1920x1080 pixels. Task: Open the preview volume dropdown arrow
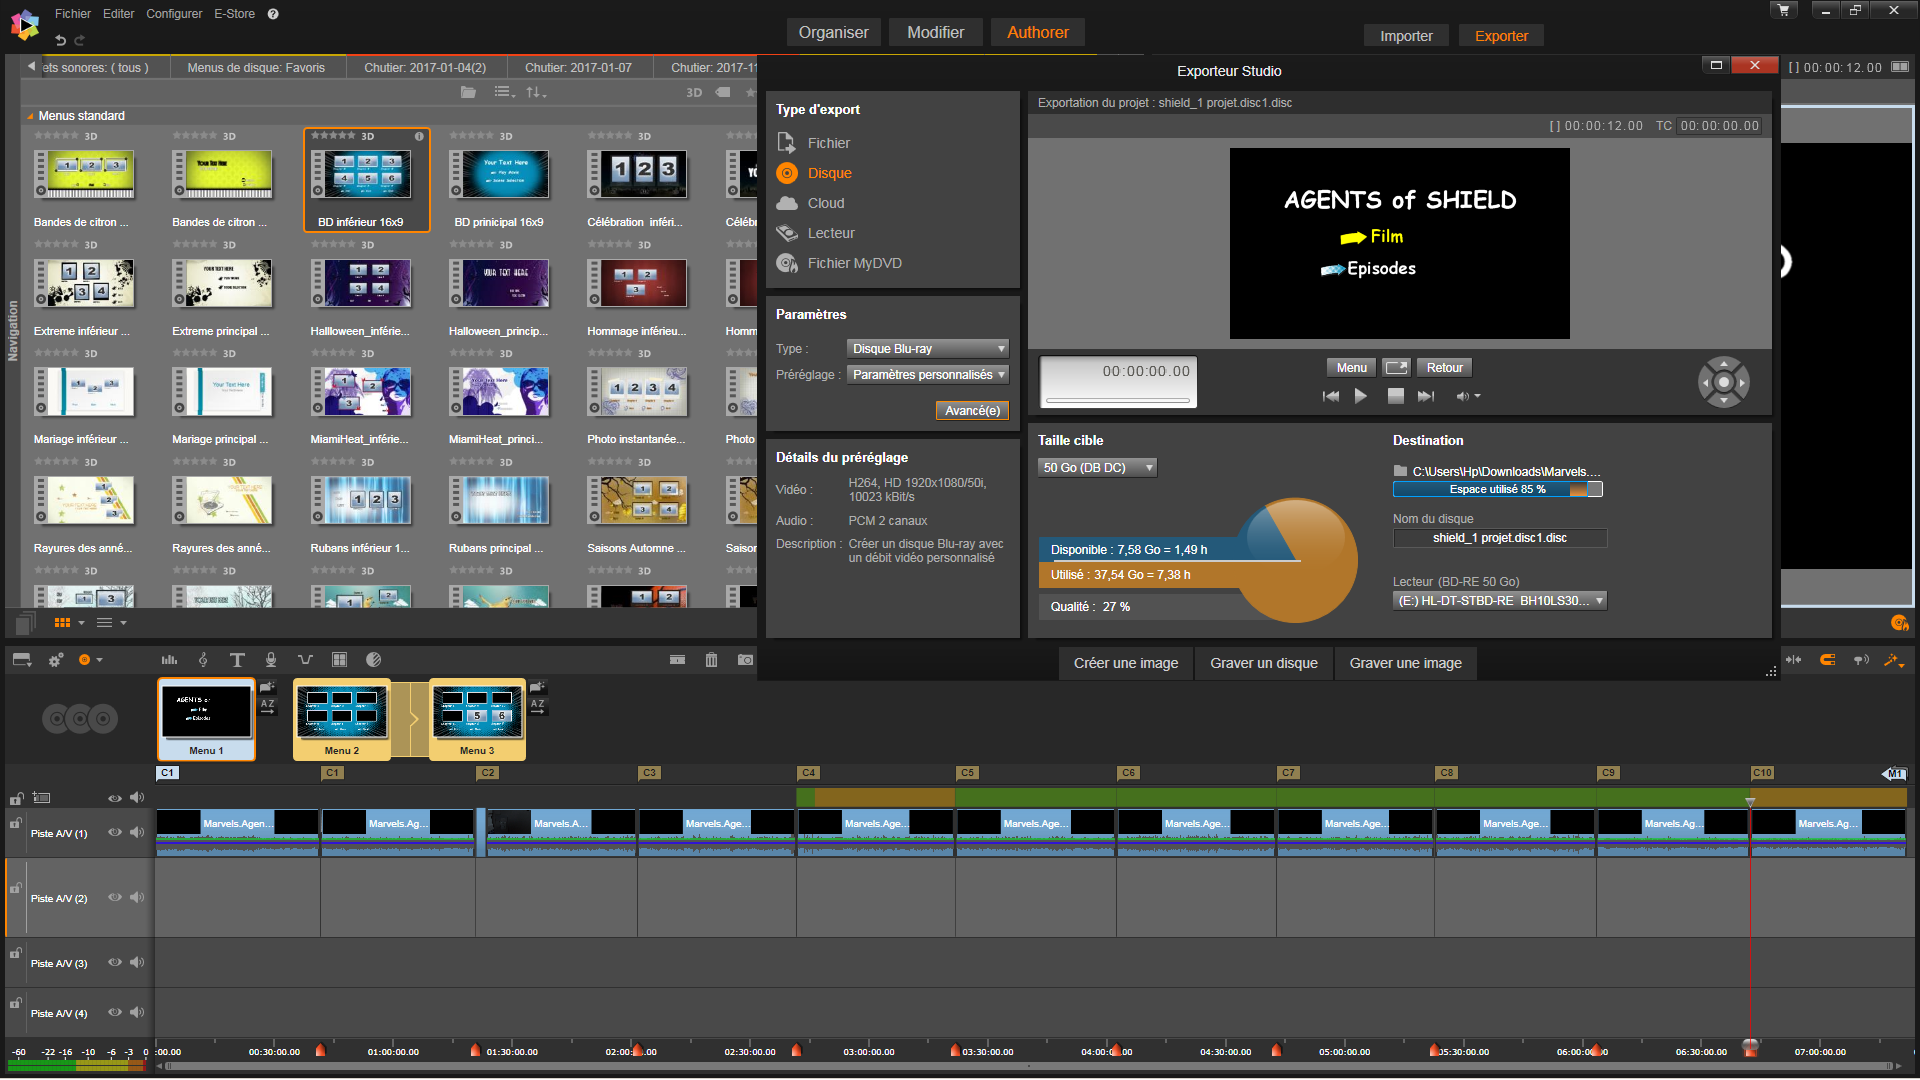coord(1477,397)
